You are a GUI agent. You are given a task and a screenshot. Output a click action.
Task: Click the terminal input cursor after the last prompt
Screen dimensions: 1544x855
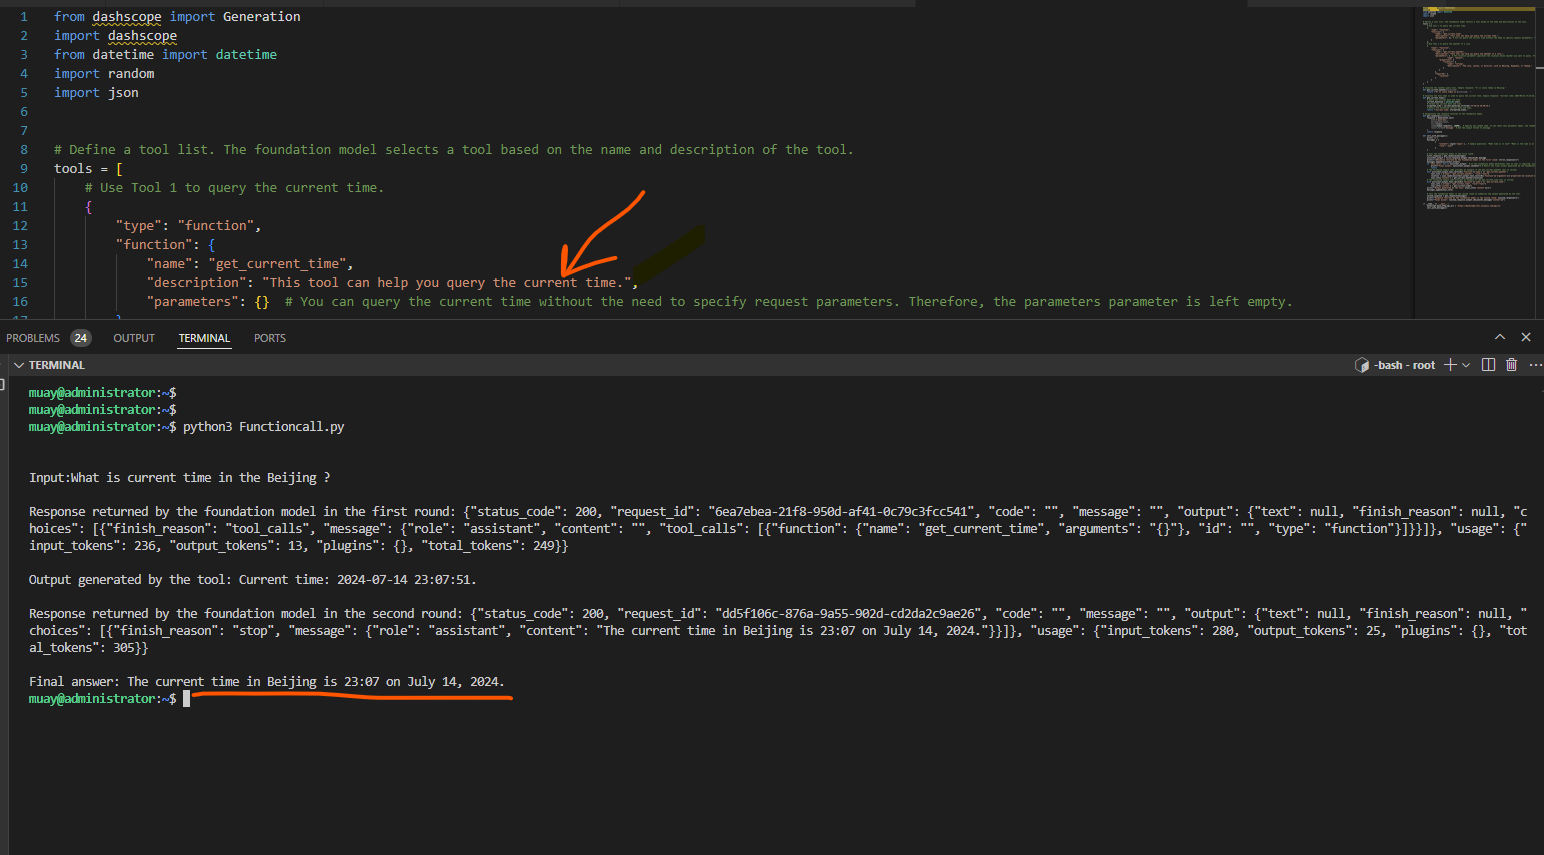tap(186, 699)
